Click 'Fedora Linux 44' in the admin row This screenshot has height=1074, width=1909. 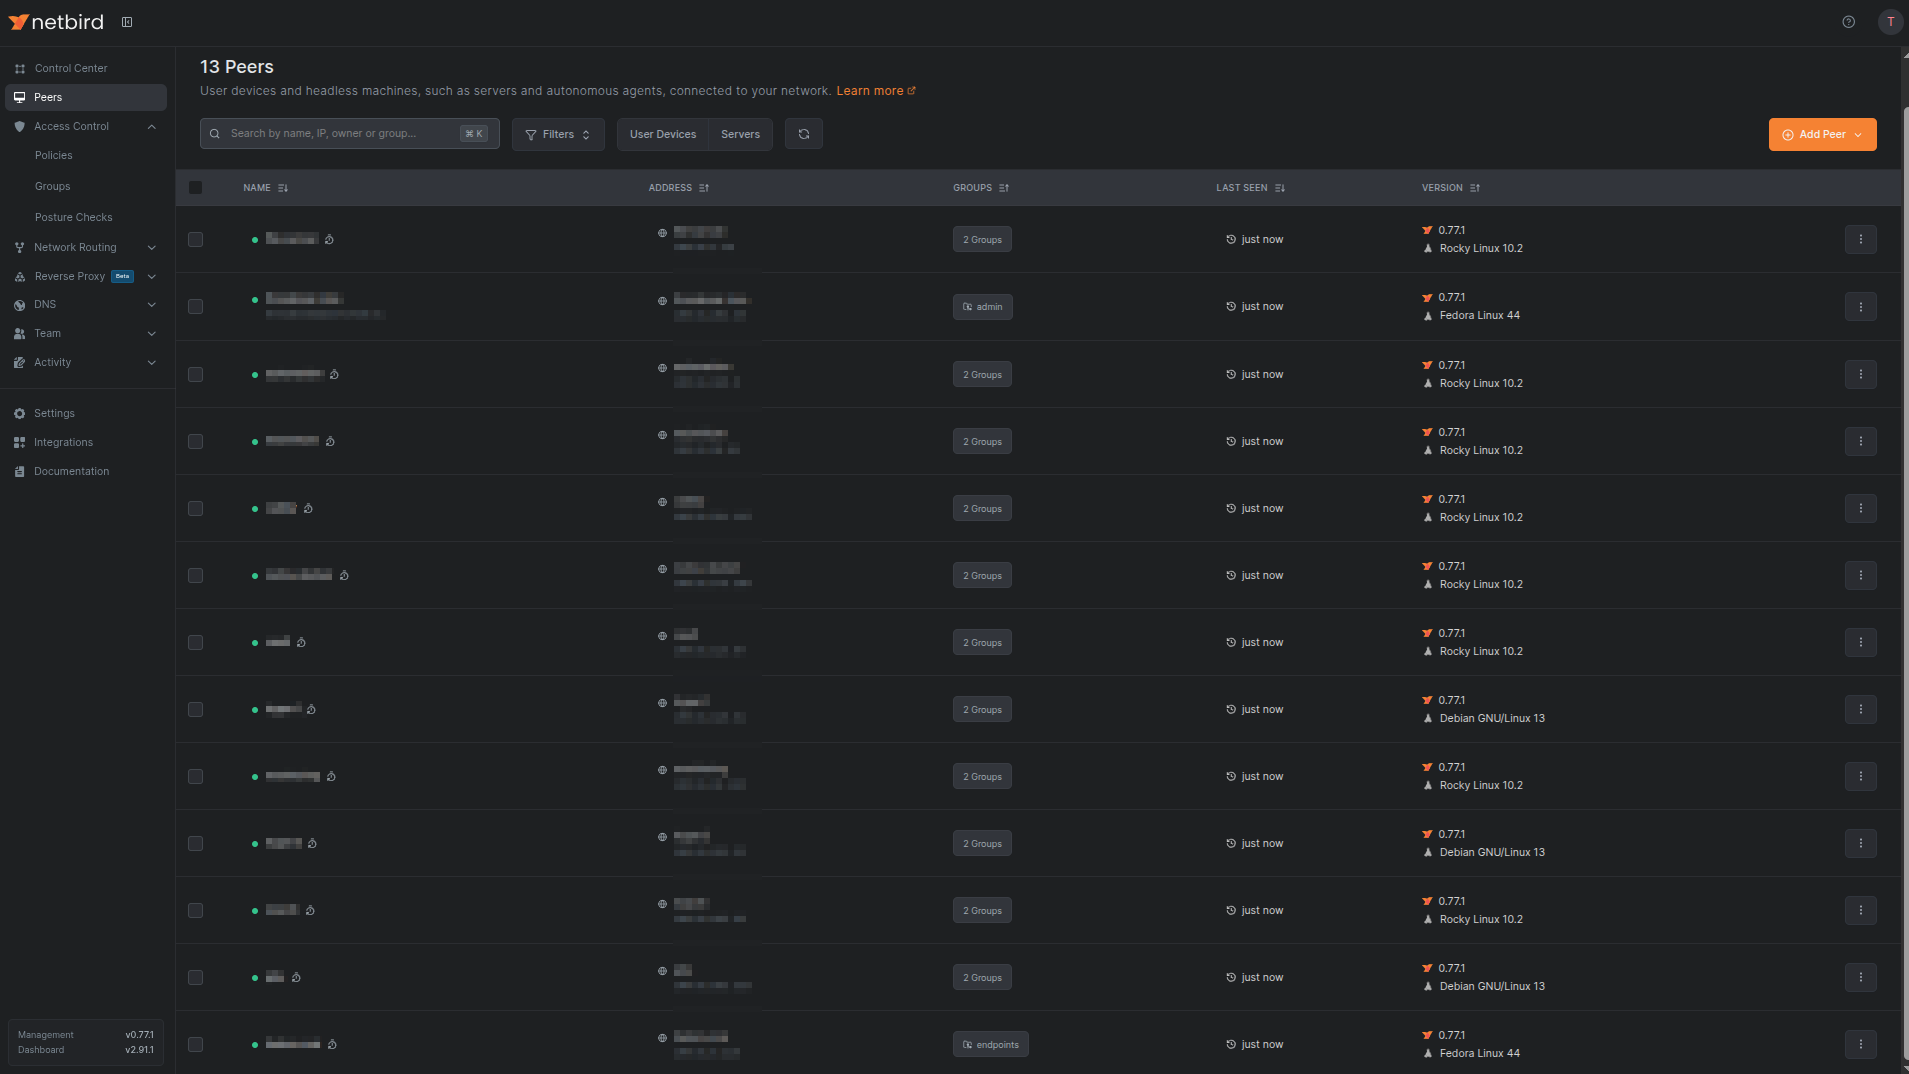click(x=1480, y=316)
